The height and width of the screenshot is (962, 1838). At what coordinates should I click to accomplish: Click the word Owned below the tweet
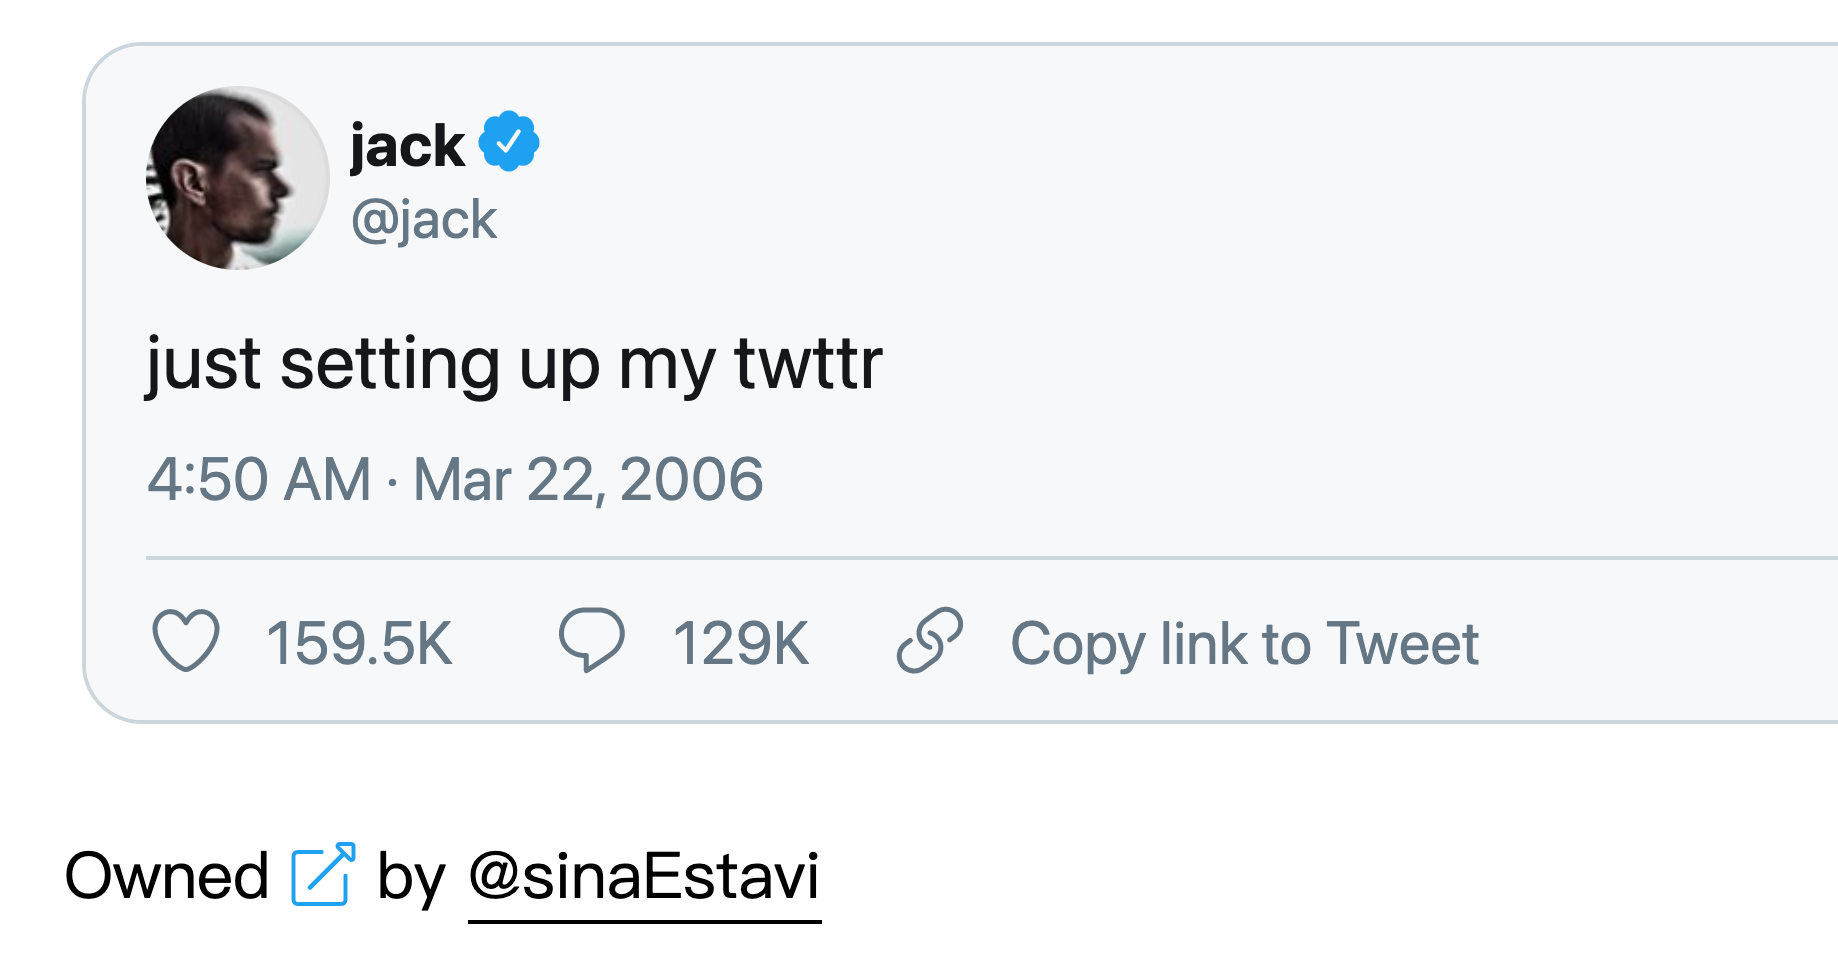click(x=167, y=877)
